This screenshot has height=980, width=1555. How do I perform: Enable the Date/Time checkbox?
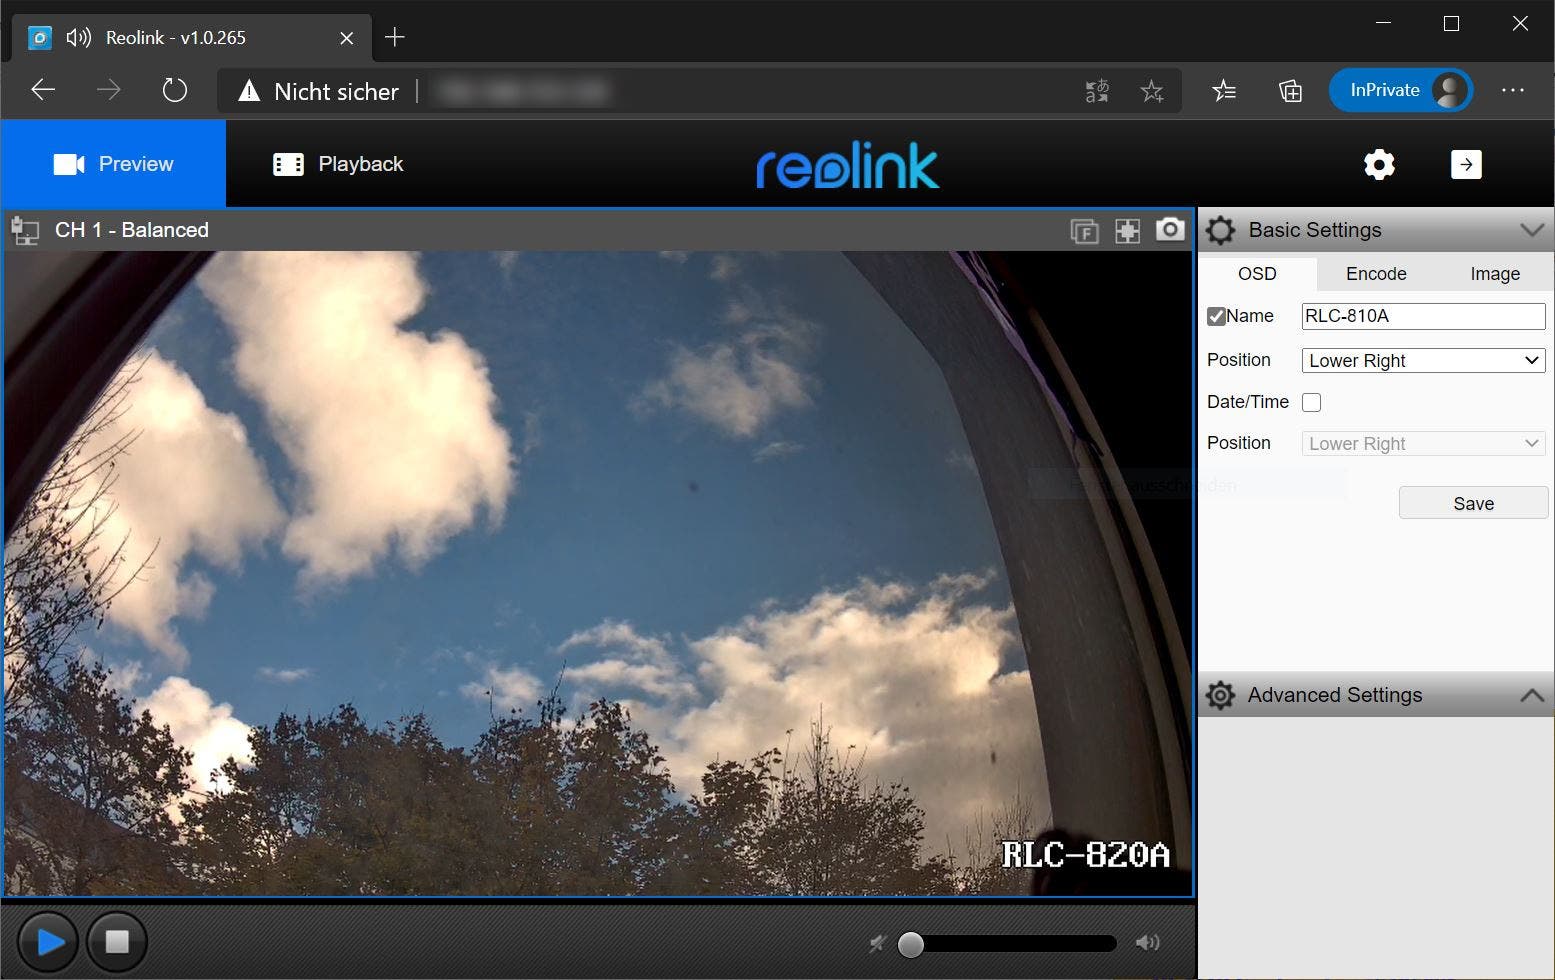point(1311,402)
